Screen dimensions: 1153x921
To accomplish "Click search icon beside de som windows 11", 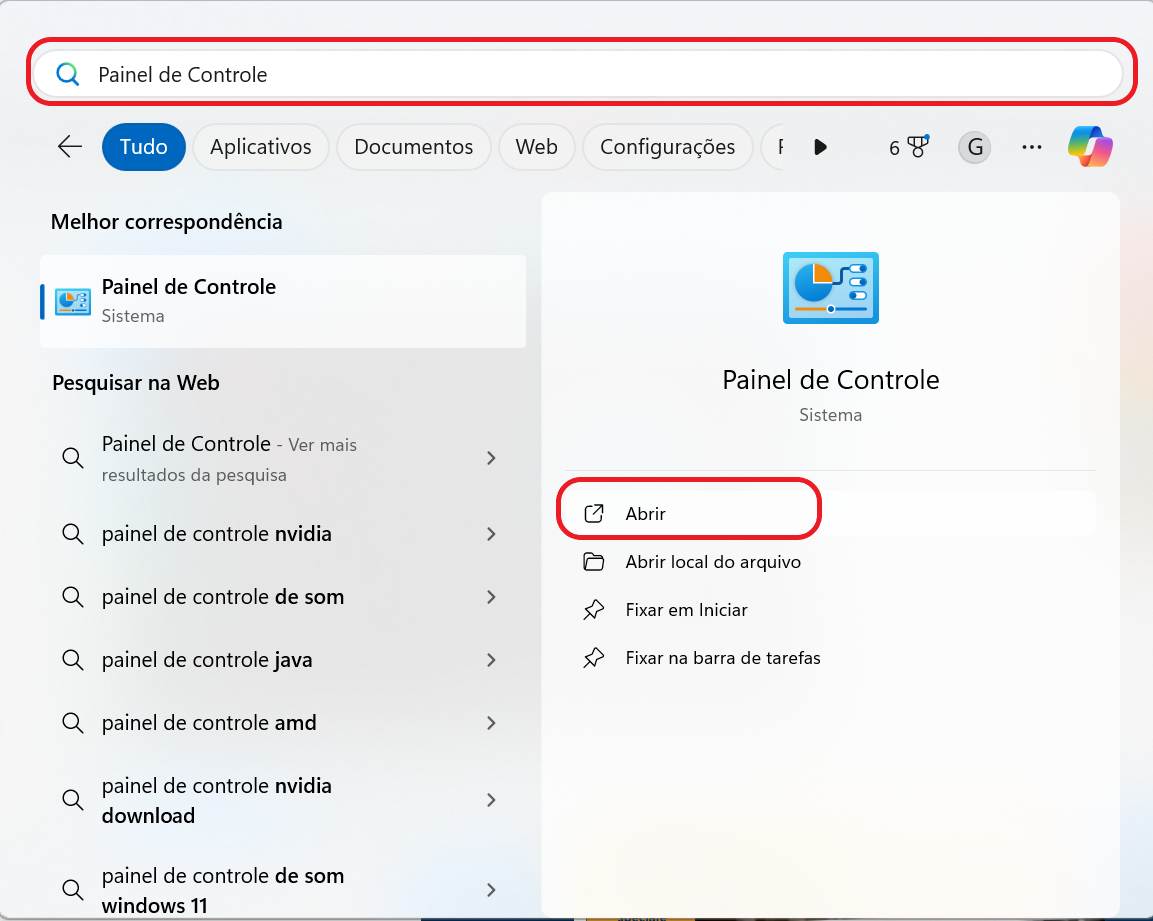I will [x=72, y=890].
